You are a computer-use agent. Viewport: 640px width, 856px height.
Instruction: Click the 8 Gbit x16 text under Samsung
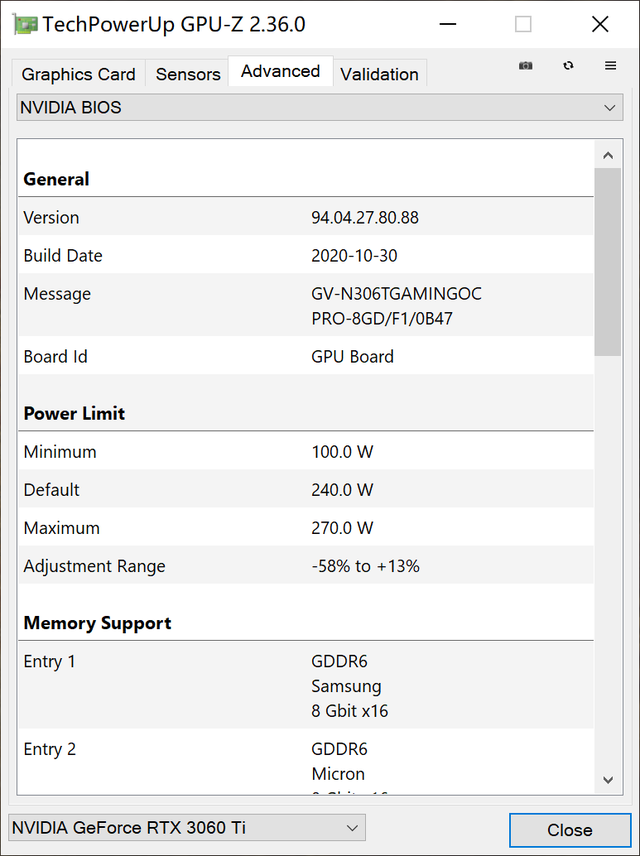pyautogui.click(x=349, y=711)
